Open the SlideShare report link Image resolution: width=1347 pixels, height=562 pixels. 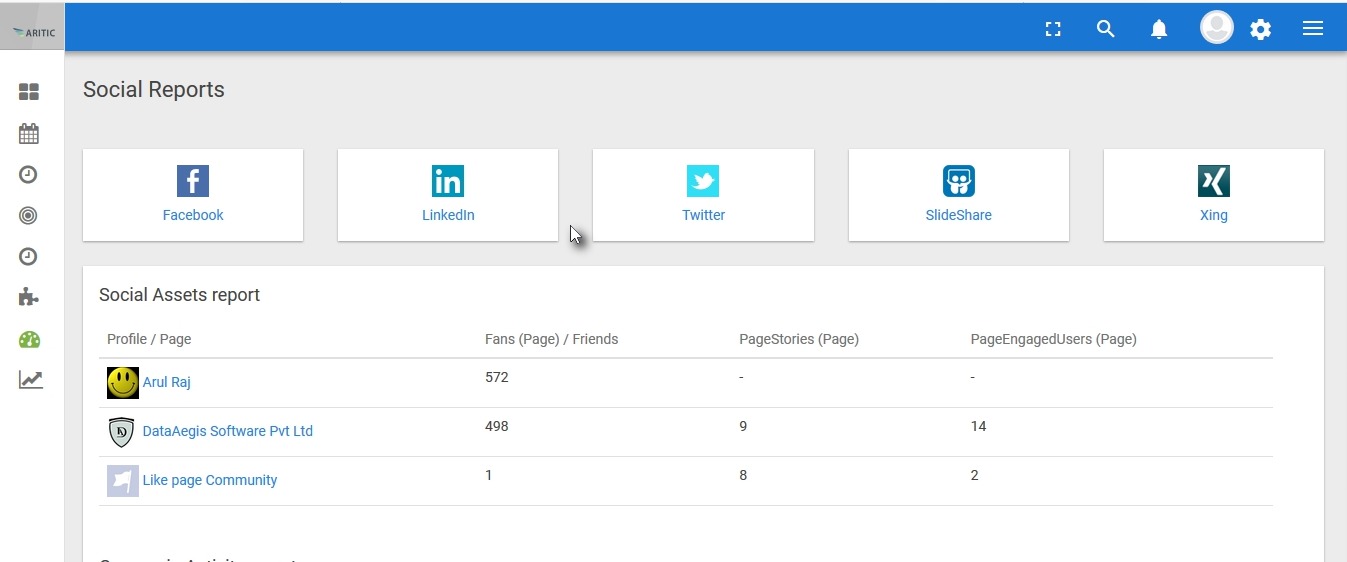[x=959, y=215]
